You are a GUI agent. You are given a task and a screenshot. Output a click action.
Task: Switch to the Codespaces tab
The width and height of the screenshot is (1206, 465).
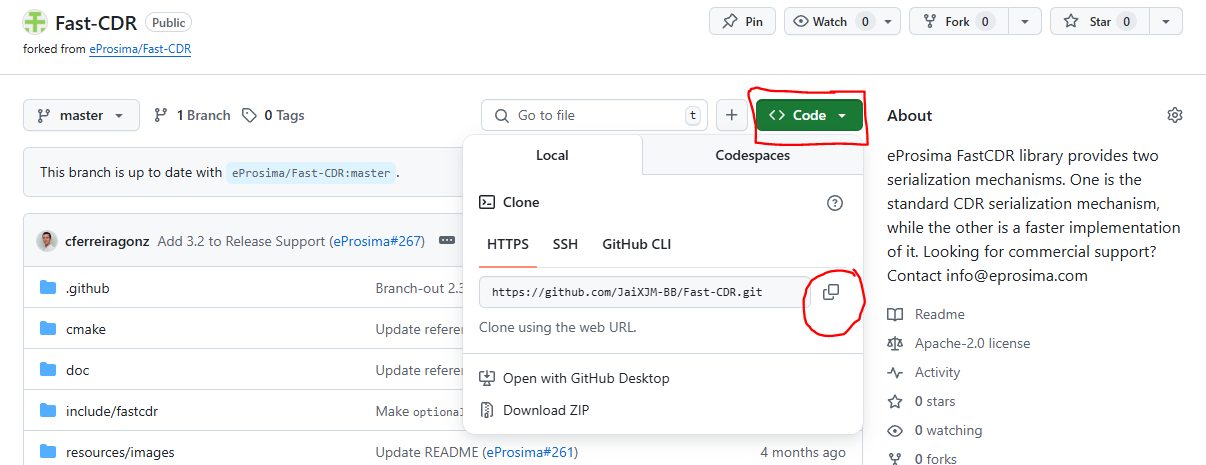click(752, 155)
